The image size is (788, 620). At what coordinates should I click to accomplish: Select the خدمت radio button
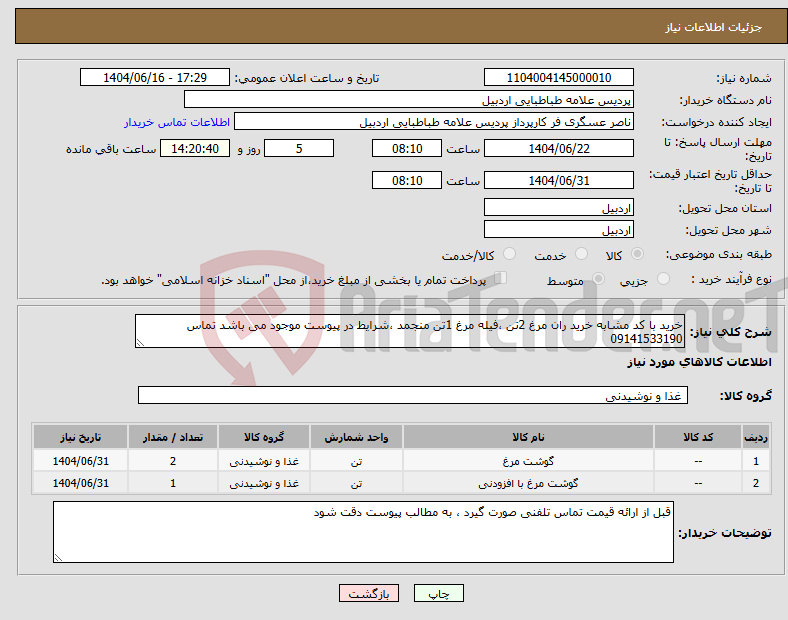(581, 254)
